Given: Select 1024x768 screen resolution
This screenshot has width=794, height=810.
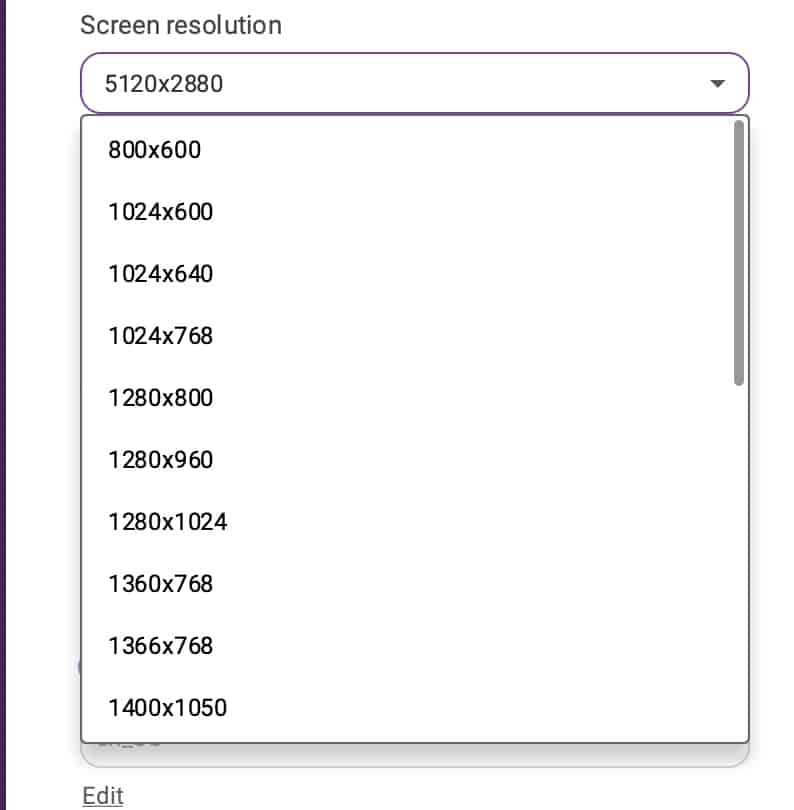Looking at the screenshot, I should (x=161, y=336).
